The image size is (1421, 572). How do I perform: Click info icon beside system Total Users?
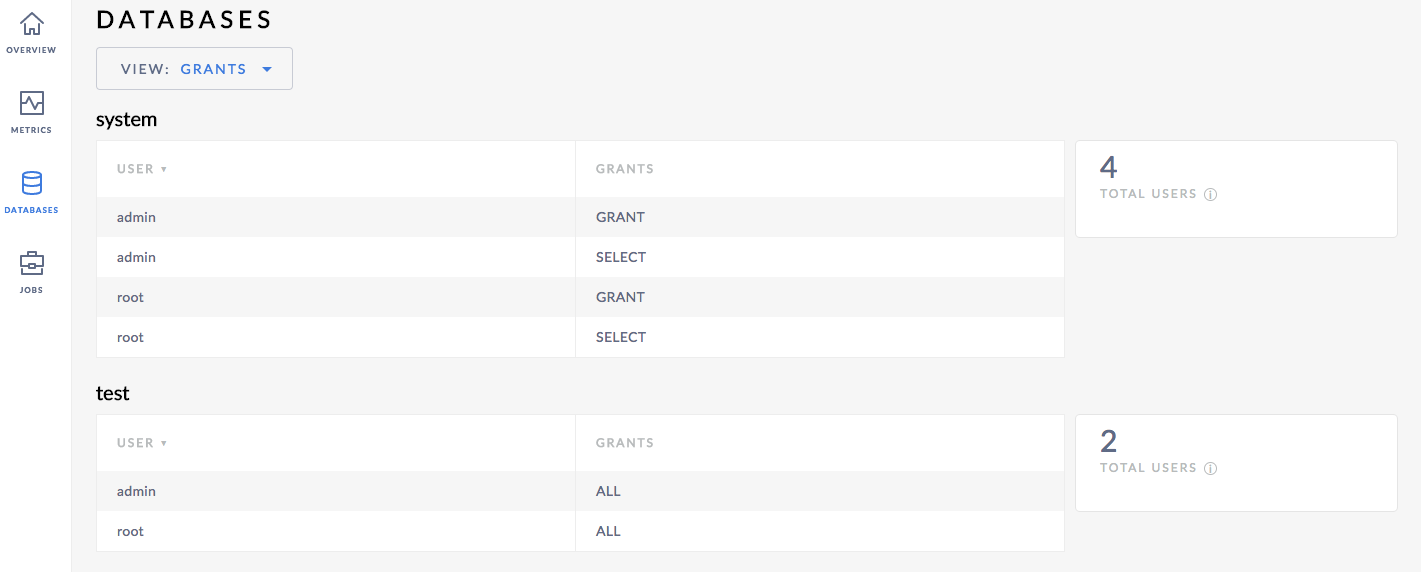[1210, 195]
